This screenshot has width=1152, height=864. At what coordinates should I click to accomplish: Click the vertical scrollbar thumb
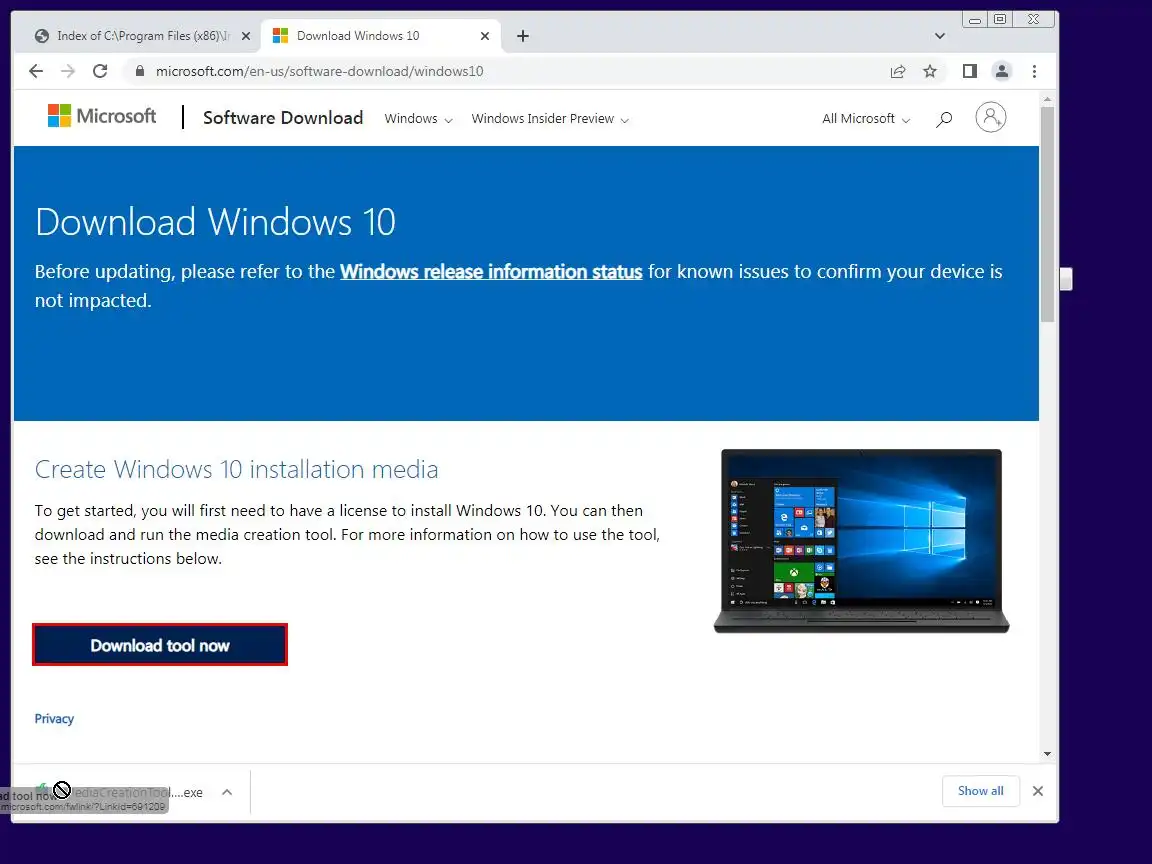point(1047,214)
